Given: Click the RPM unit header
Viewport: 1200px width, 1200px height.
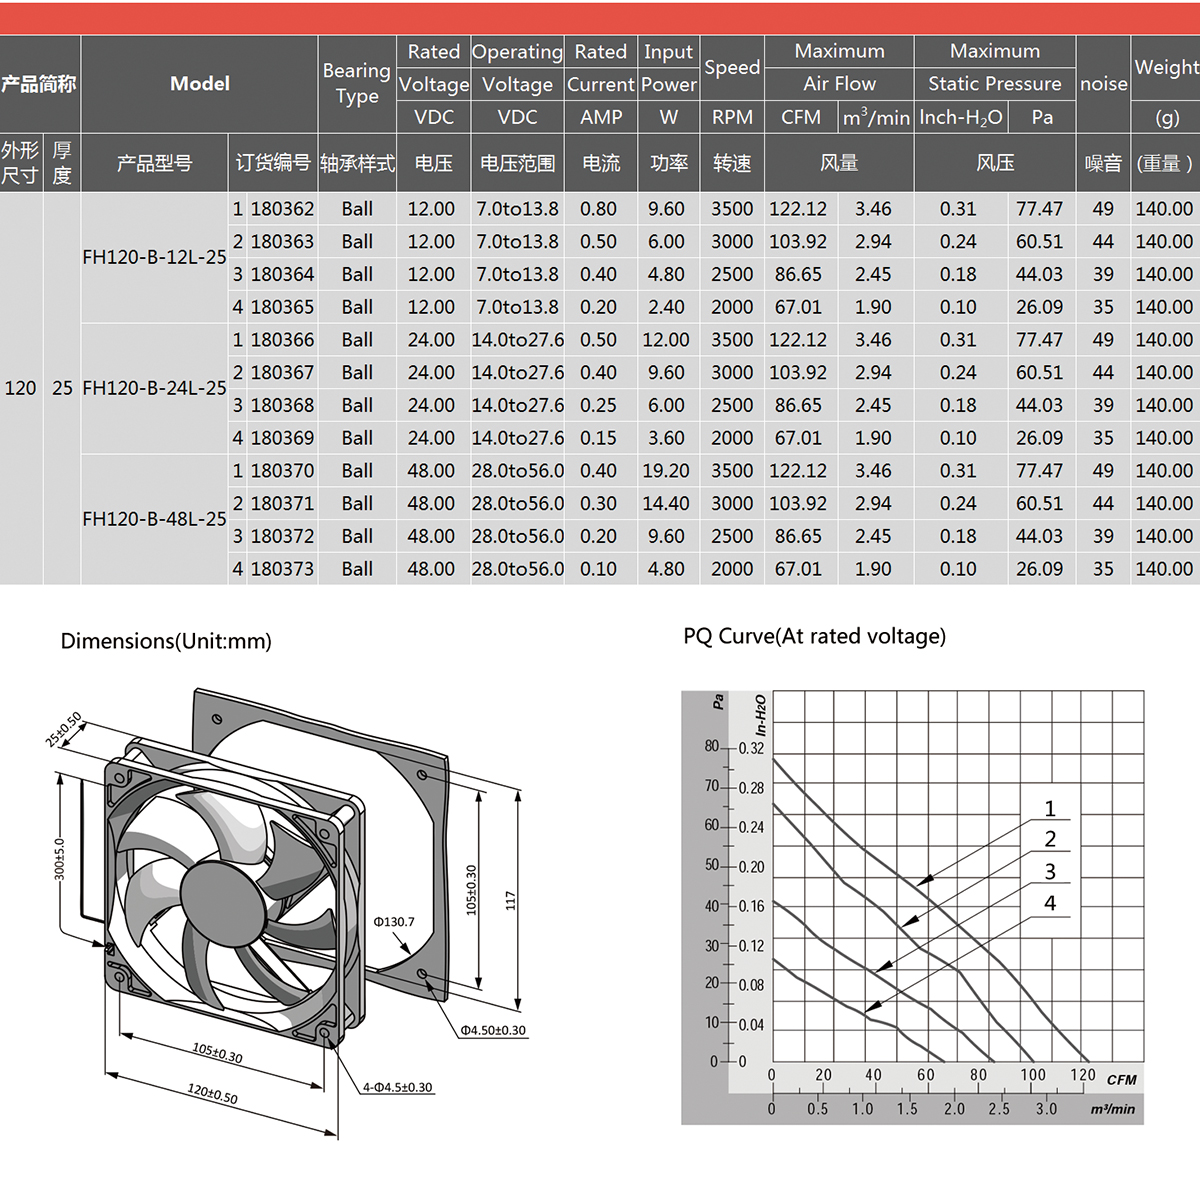Looking at the screenshot, I should [x=732, y=117].
